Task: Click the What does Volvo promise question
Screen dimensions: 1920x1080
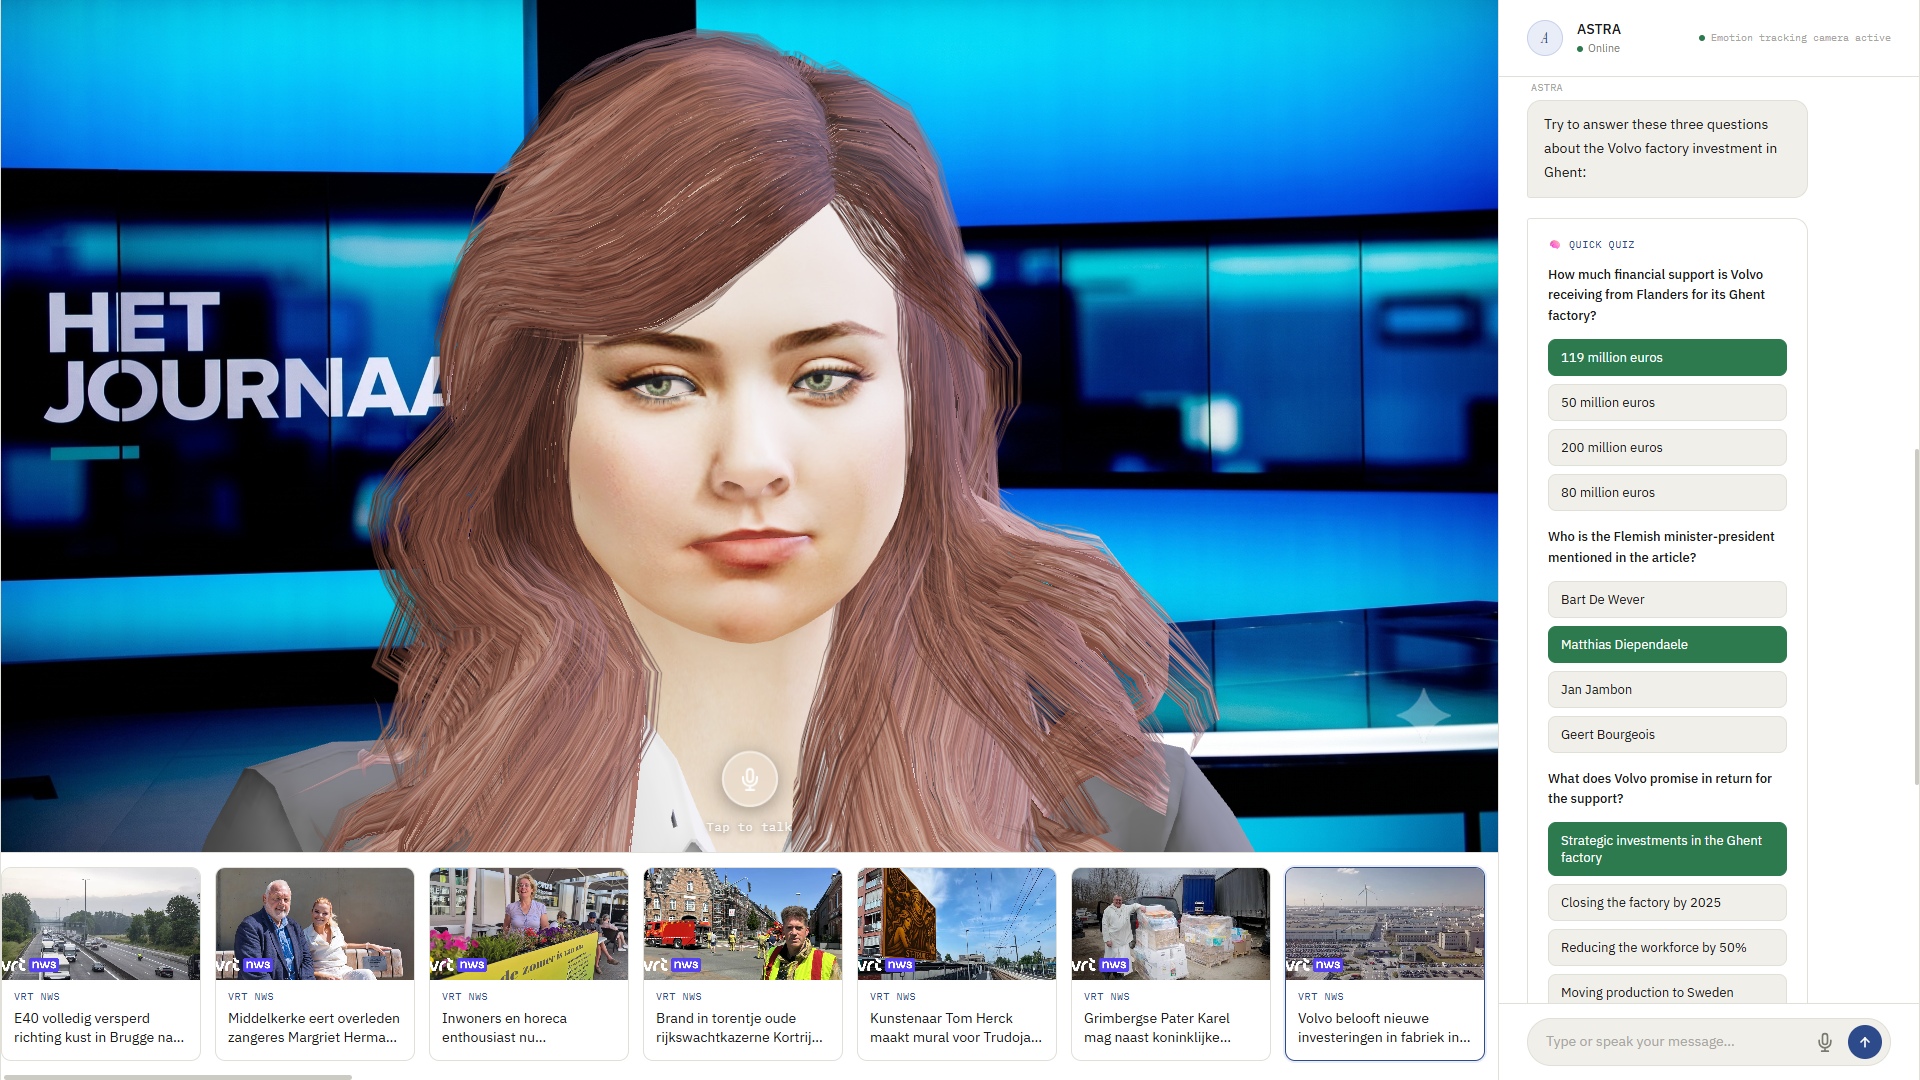Action: [1660, 789]
